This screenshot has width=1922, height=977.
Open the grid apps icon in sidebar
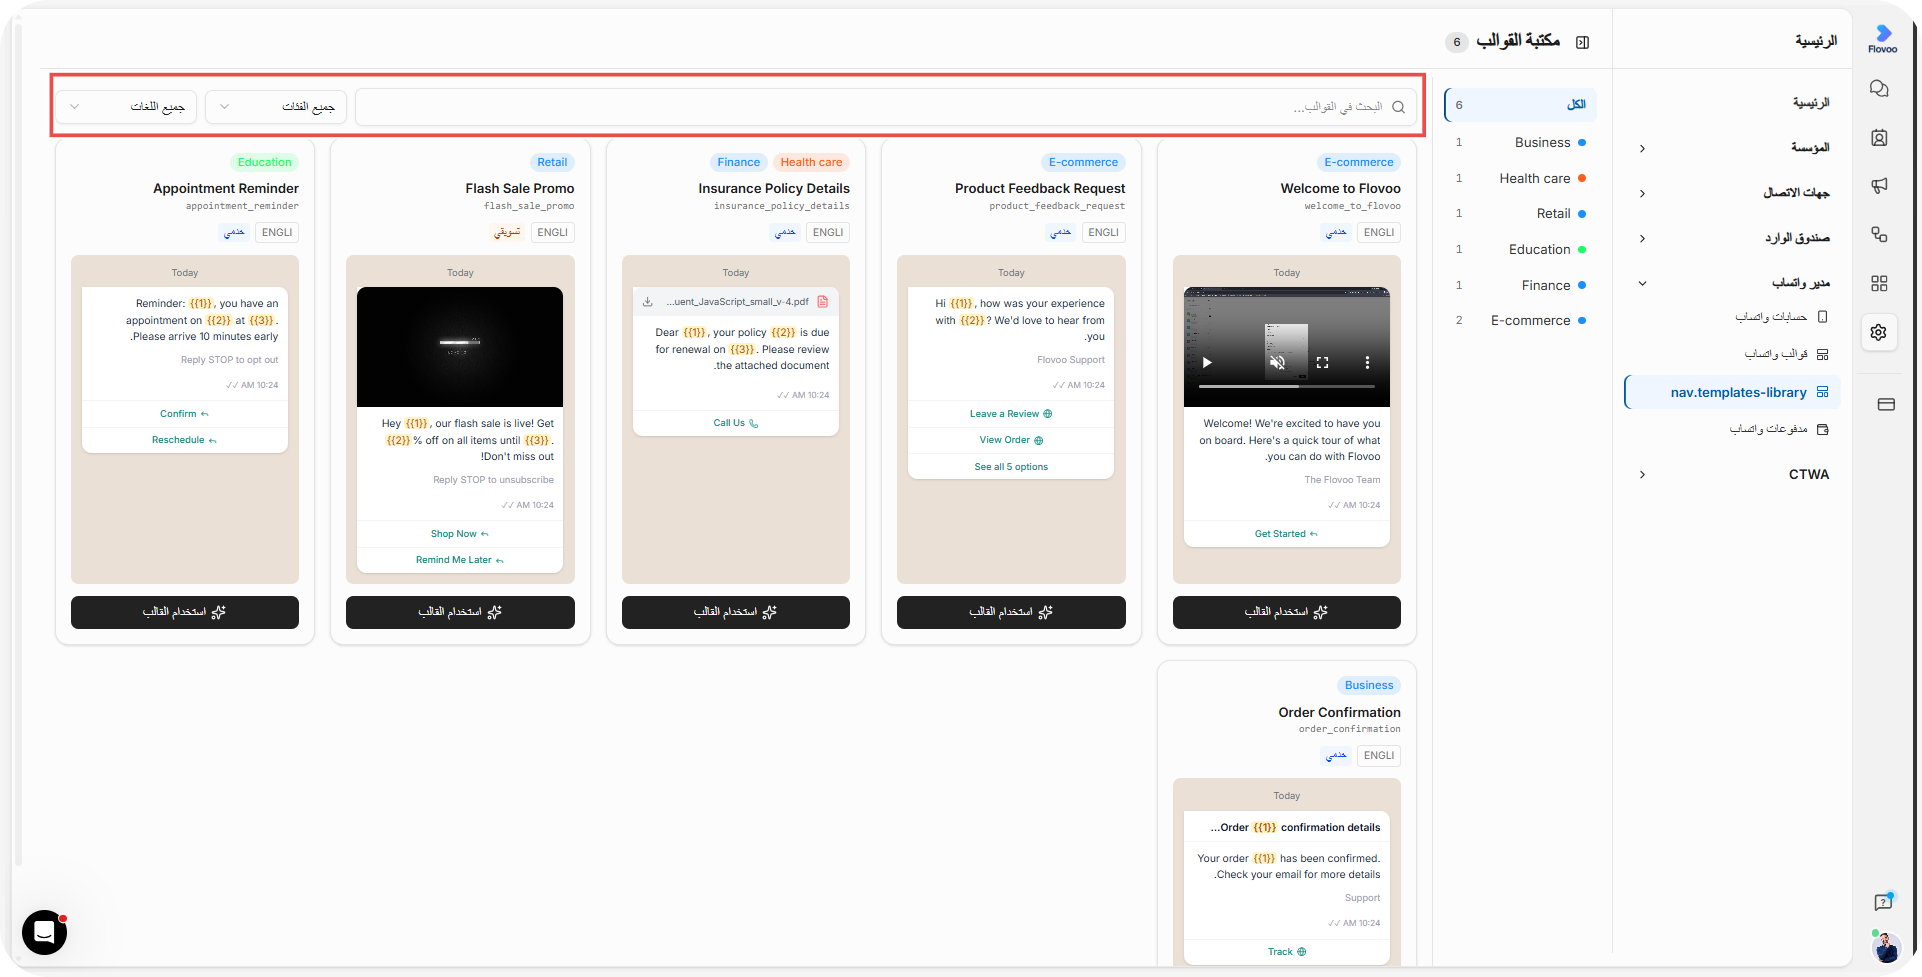(1879, 284)
